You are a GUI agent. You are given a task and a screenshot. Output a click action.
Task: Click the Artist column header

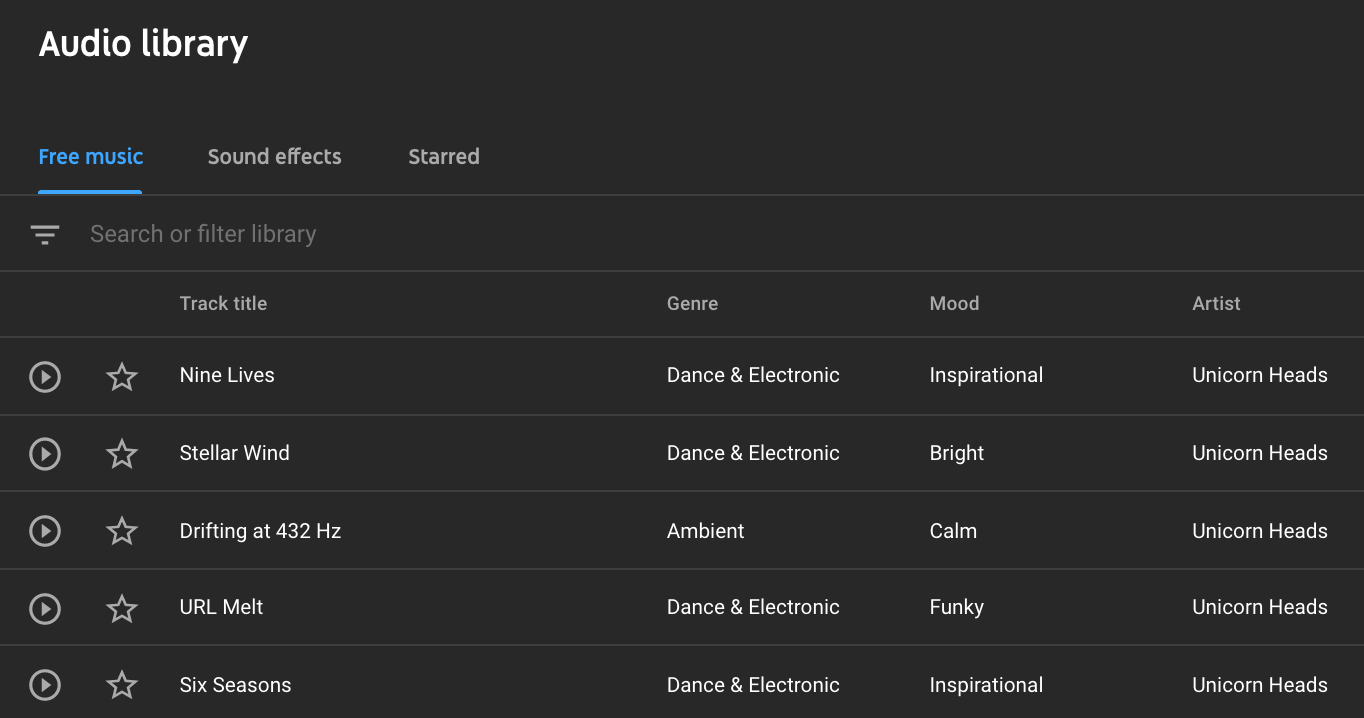pyautogui.click(x=1216, y=304)
